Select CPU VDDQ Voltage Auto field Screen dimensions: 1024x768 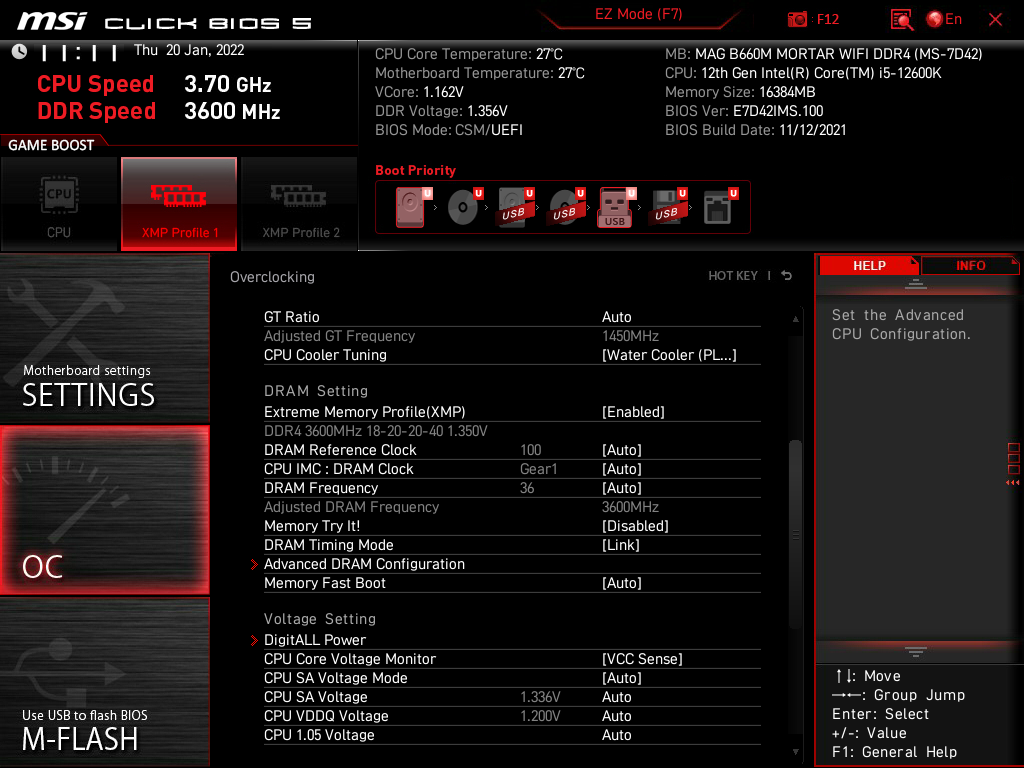[x=616, y=716]
